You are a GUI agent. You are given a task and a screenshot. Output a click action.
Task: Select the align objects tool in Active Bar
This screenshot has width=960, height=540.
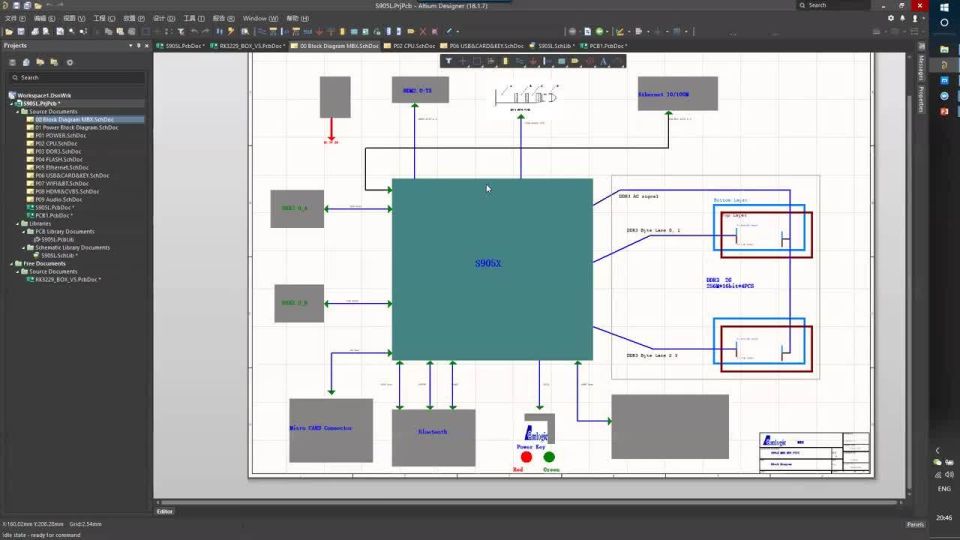tap(491, 61)
